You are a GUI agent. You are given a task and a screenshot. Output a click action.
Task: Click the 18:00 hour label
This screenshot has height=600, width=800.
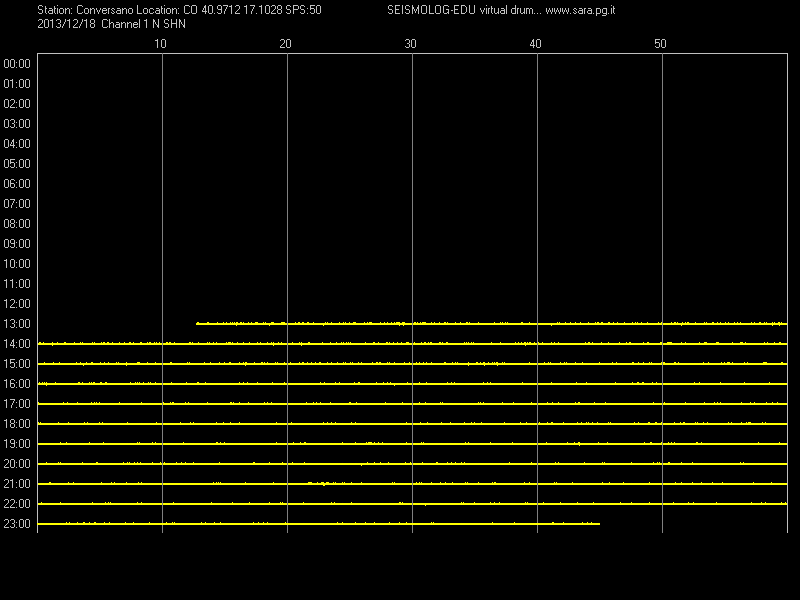(x=17, y=423)
